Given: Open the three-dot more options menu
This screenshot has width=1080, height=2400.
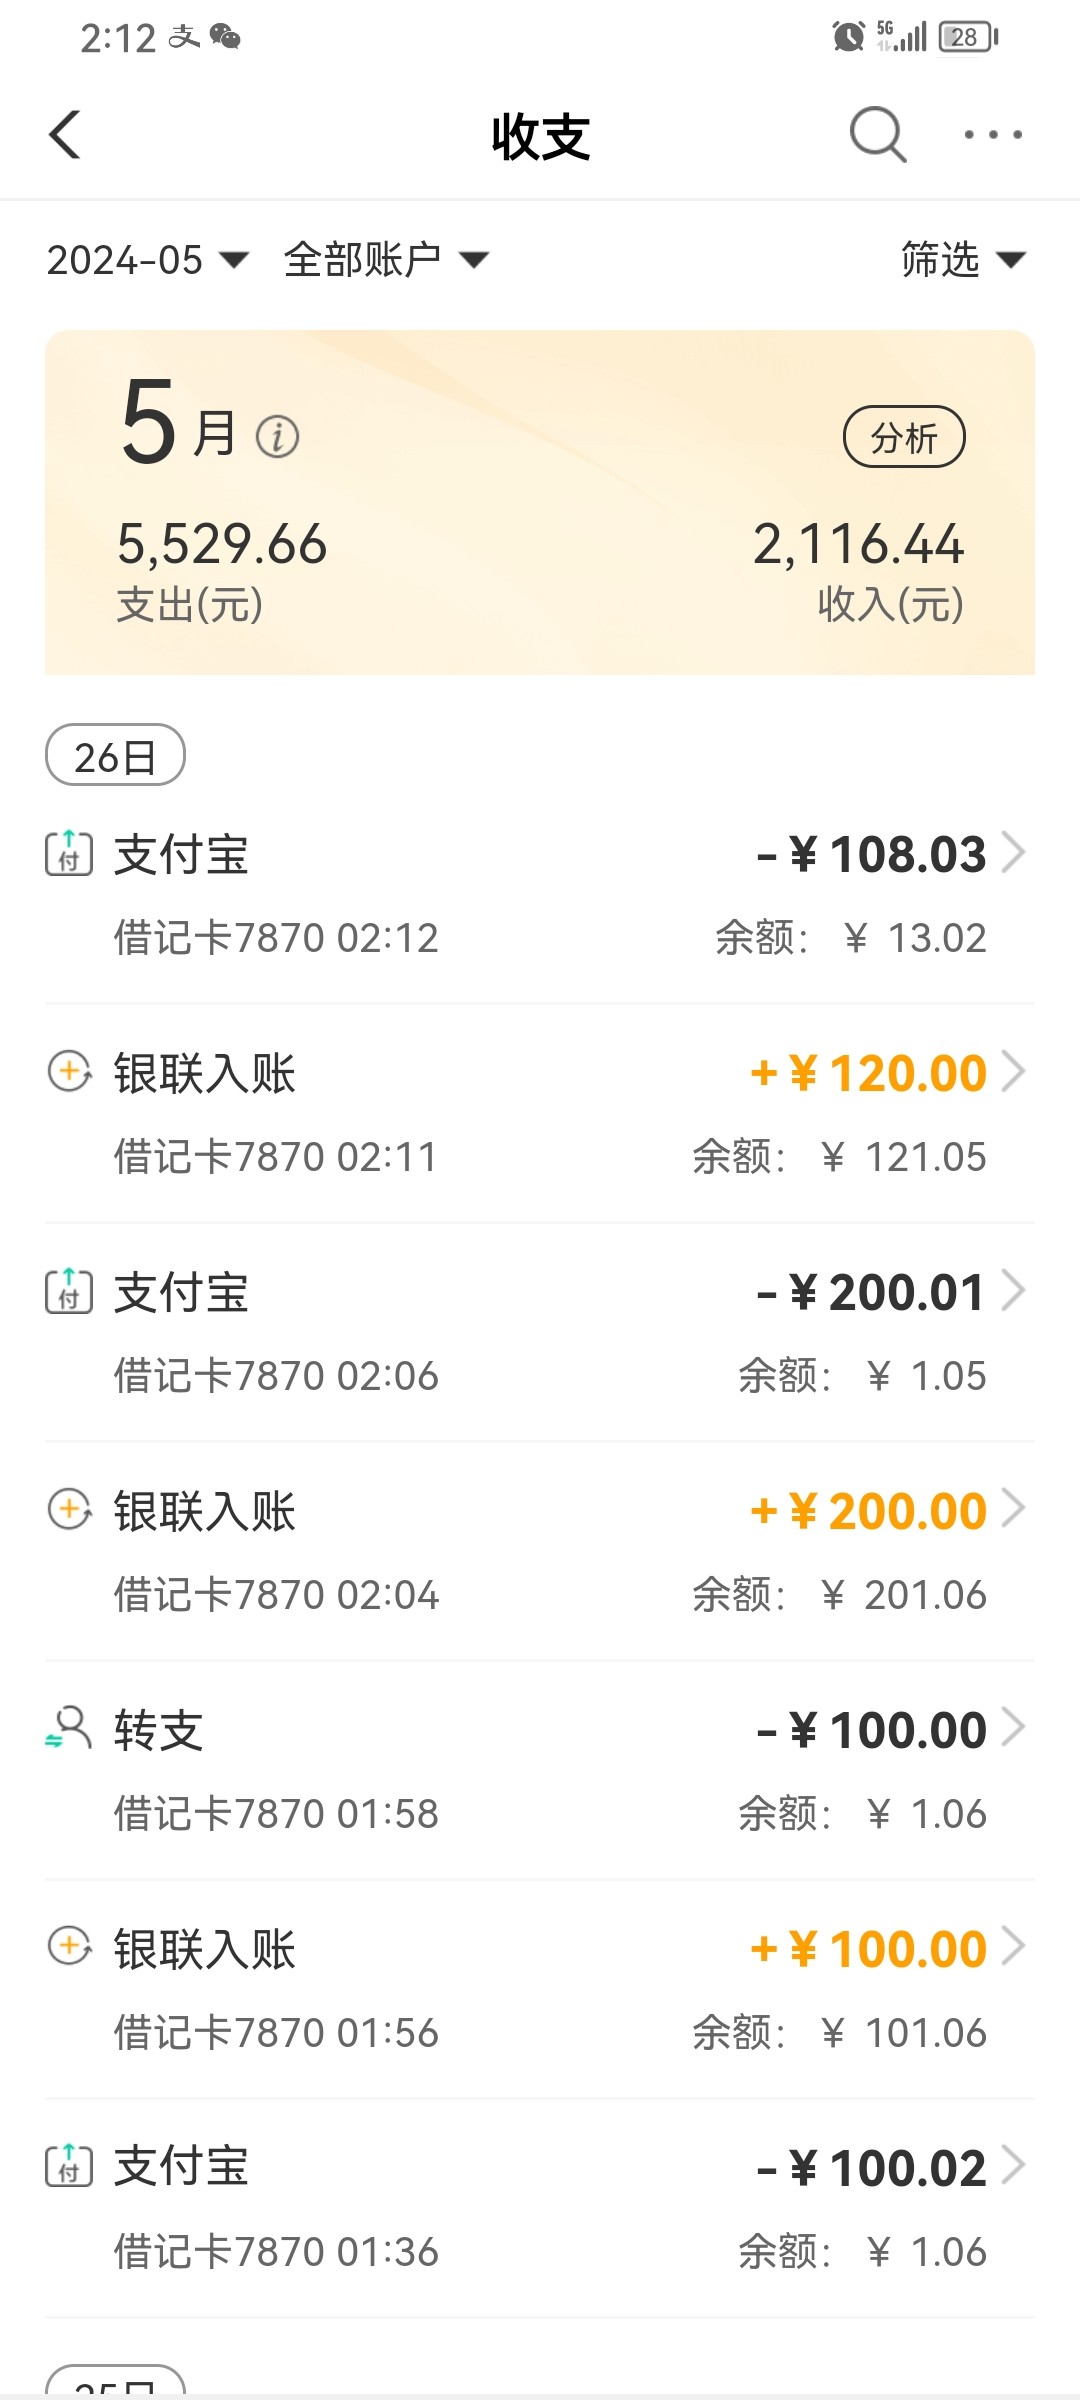Looking at the screenshot, I should tap(992, 134).
